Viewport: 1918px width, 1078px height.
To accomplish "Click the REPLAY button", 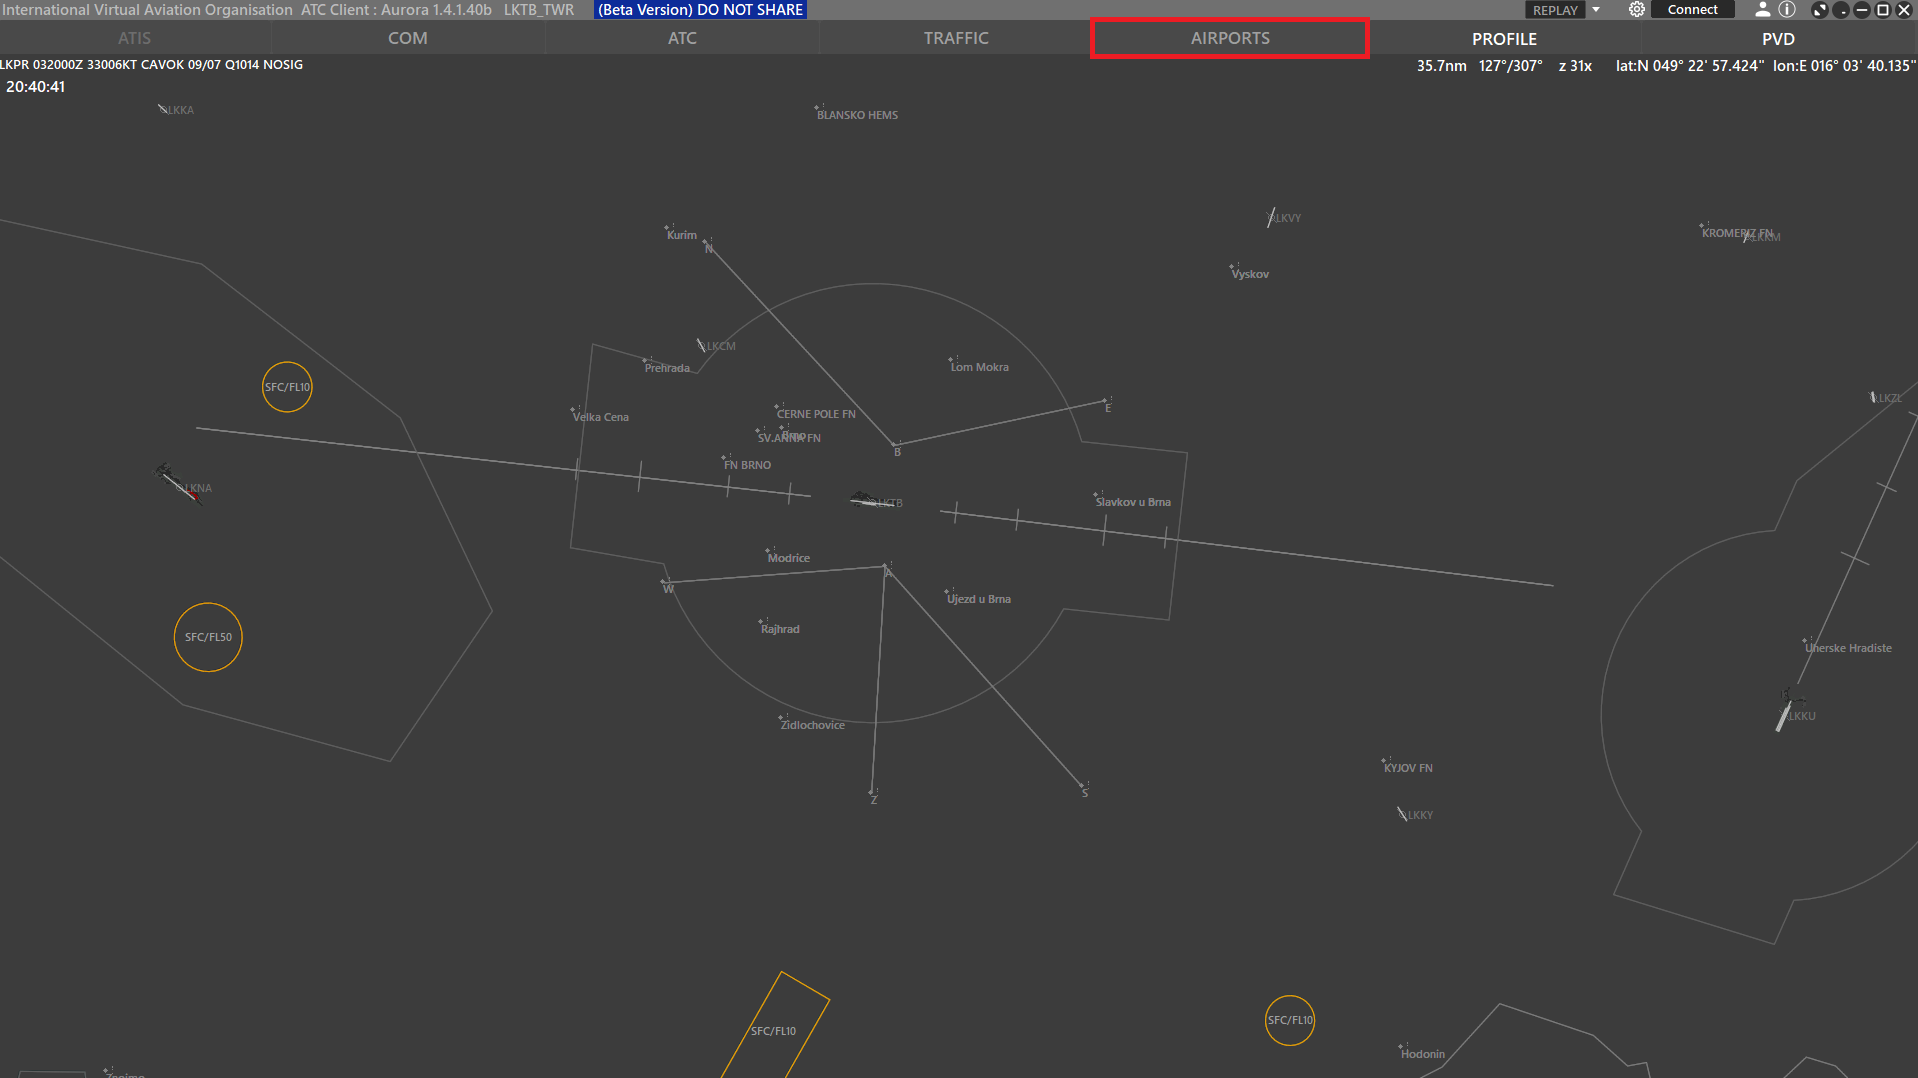I will pos(1555,10).
